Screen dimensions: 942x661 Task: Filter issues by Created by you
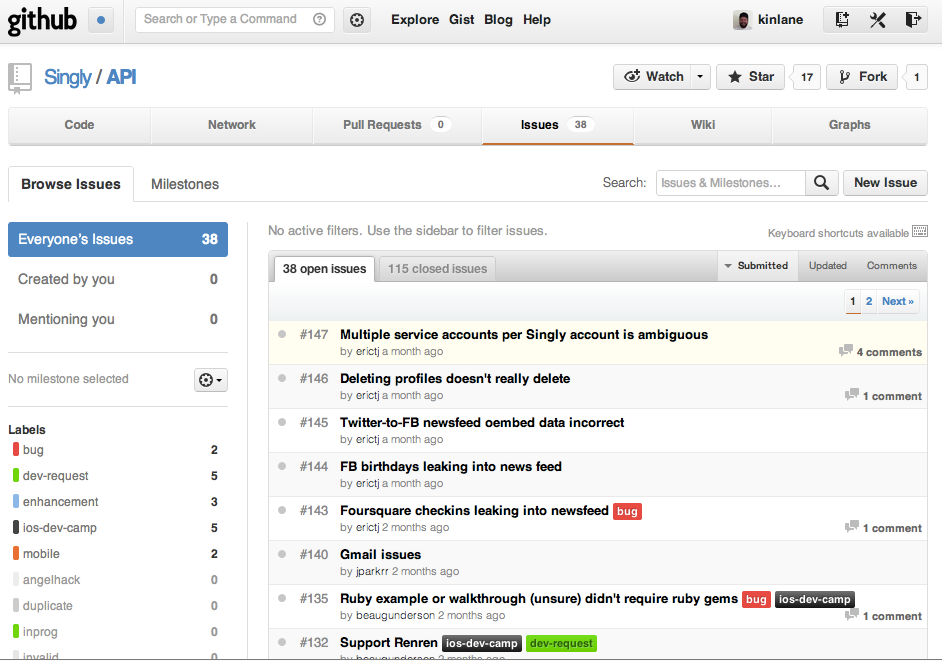tap(66, 279)
